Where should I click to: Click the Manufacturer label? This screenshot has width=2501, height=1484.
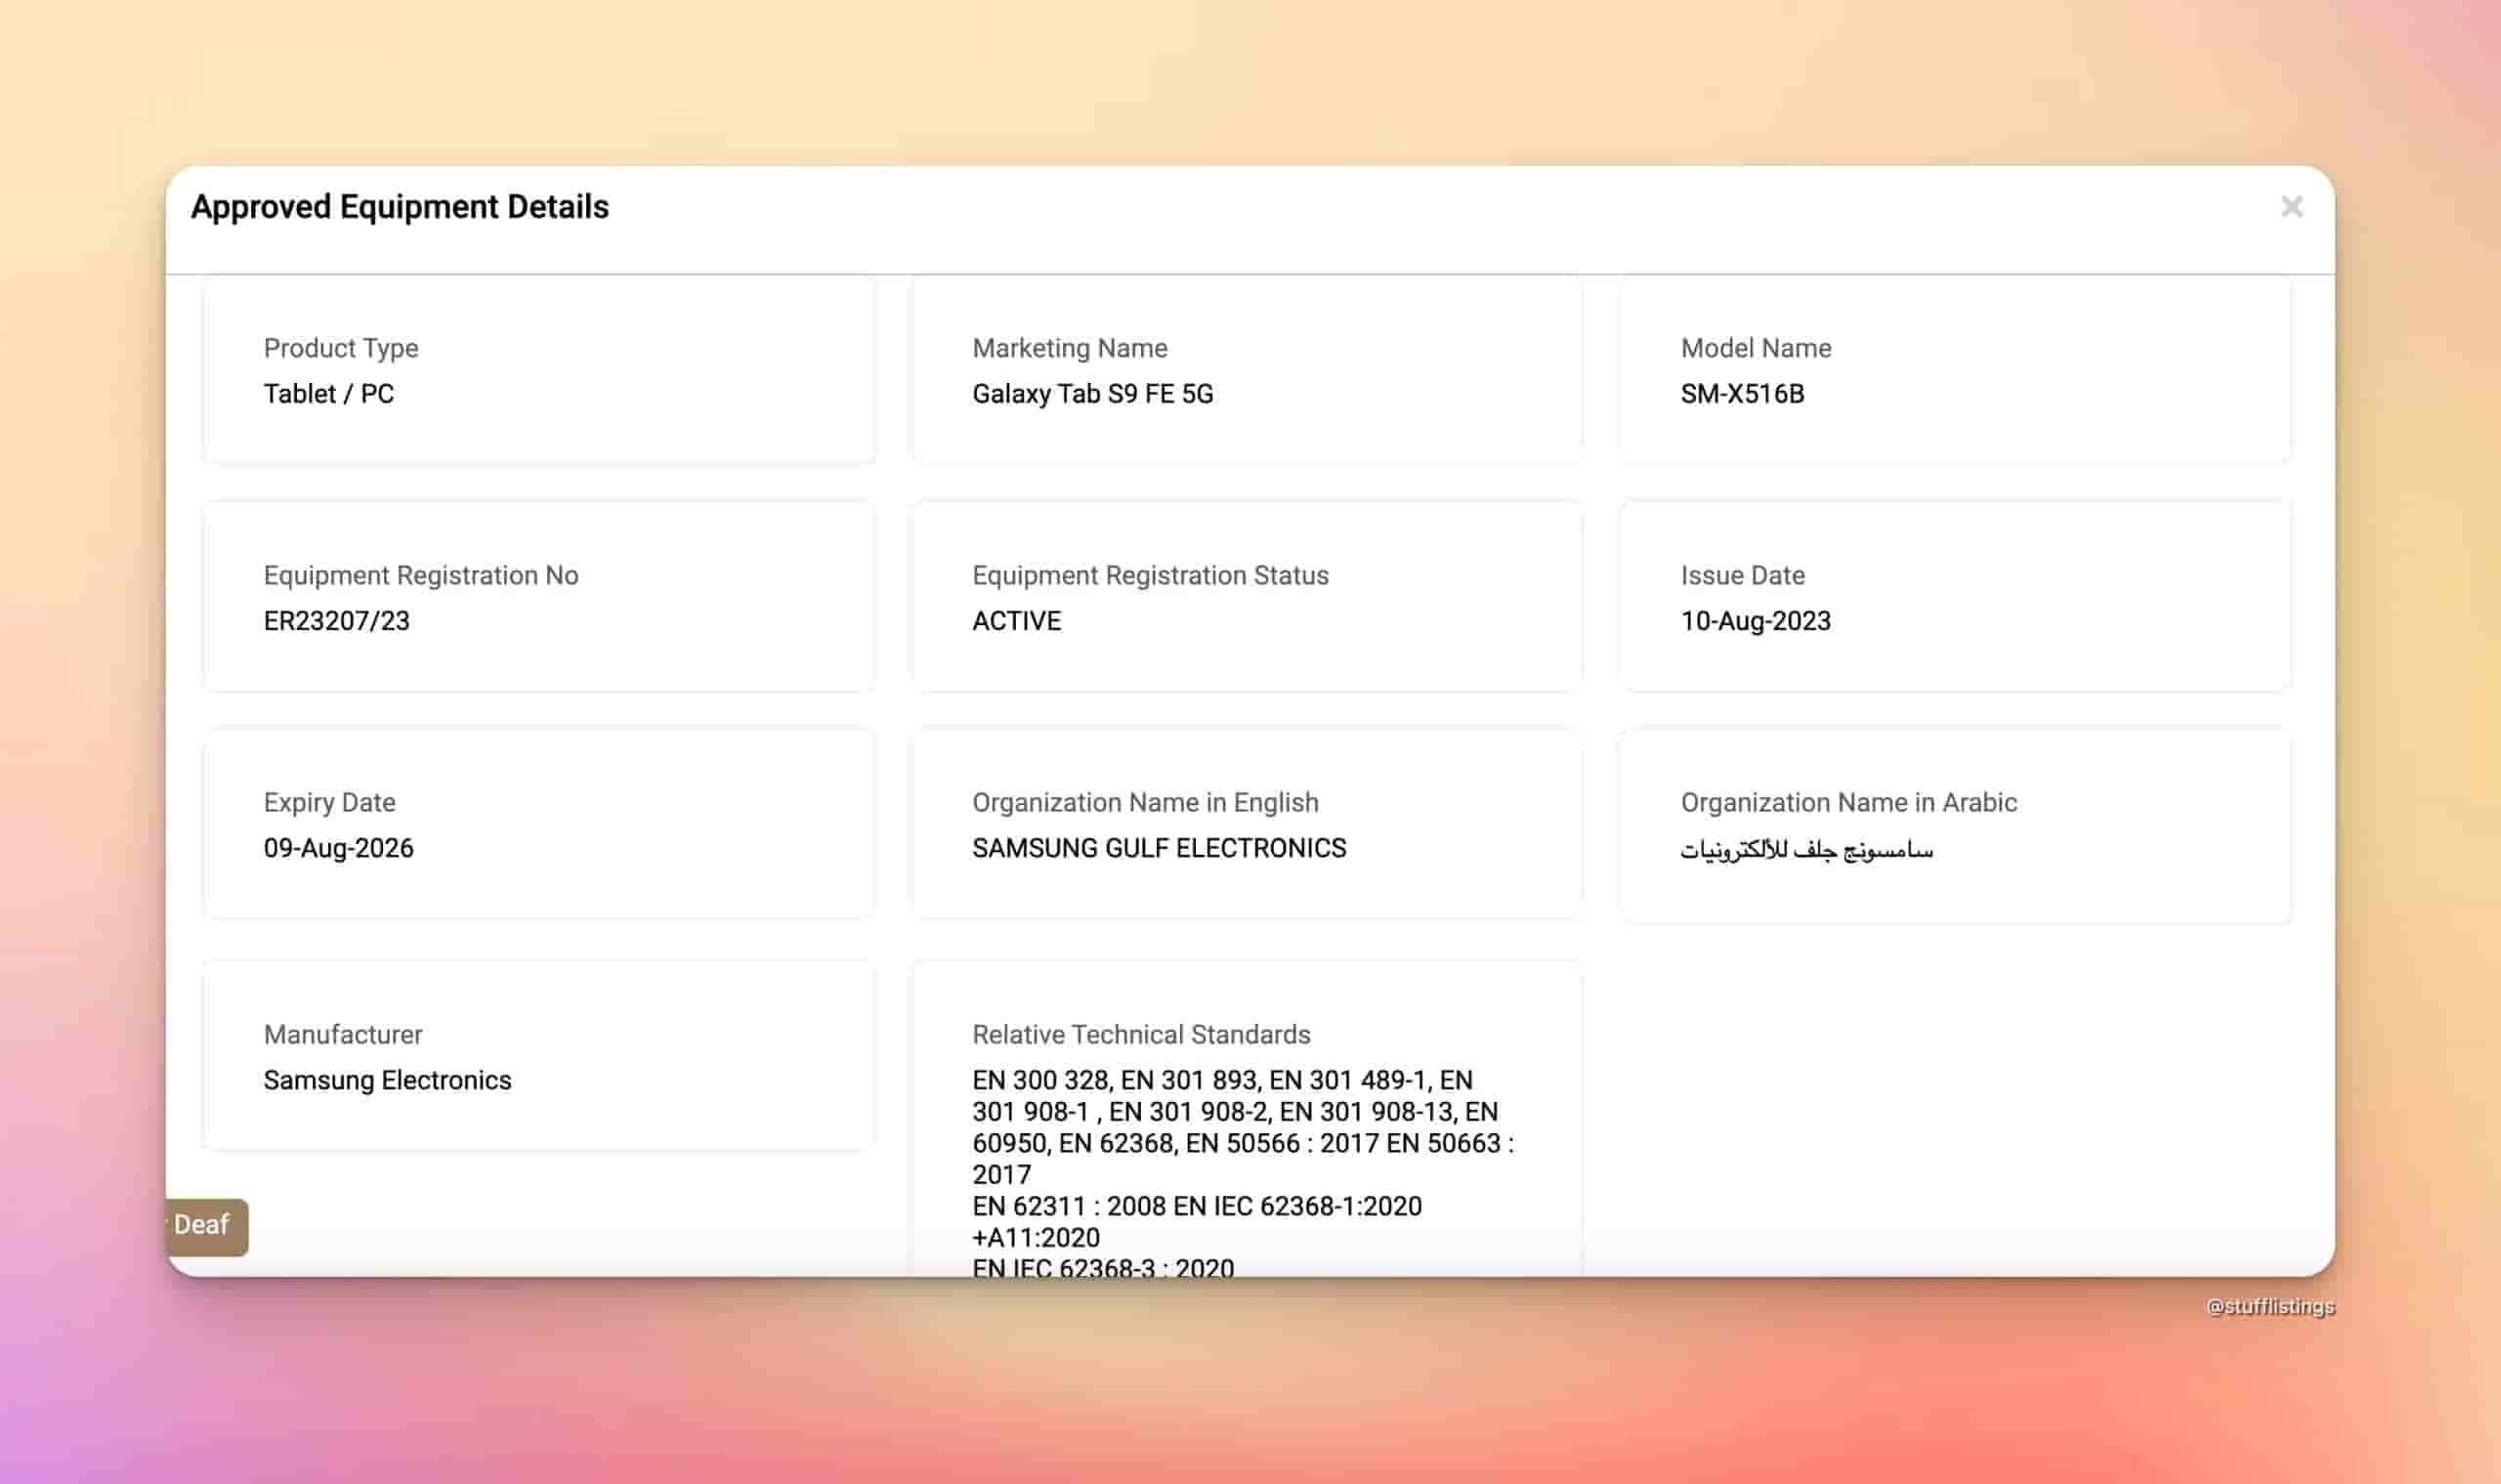point(342,1034)
